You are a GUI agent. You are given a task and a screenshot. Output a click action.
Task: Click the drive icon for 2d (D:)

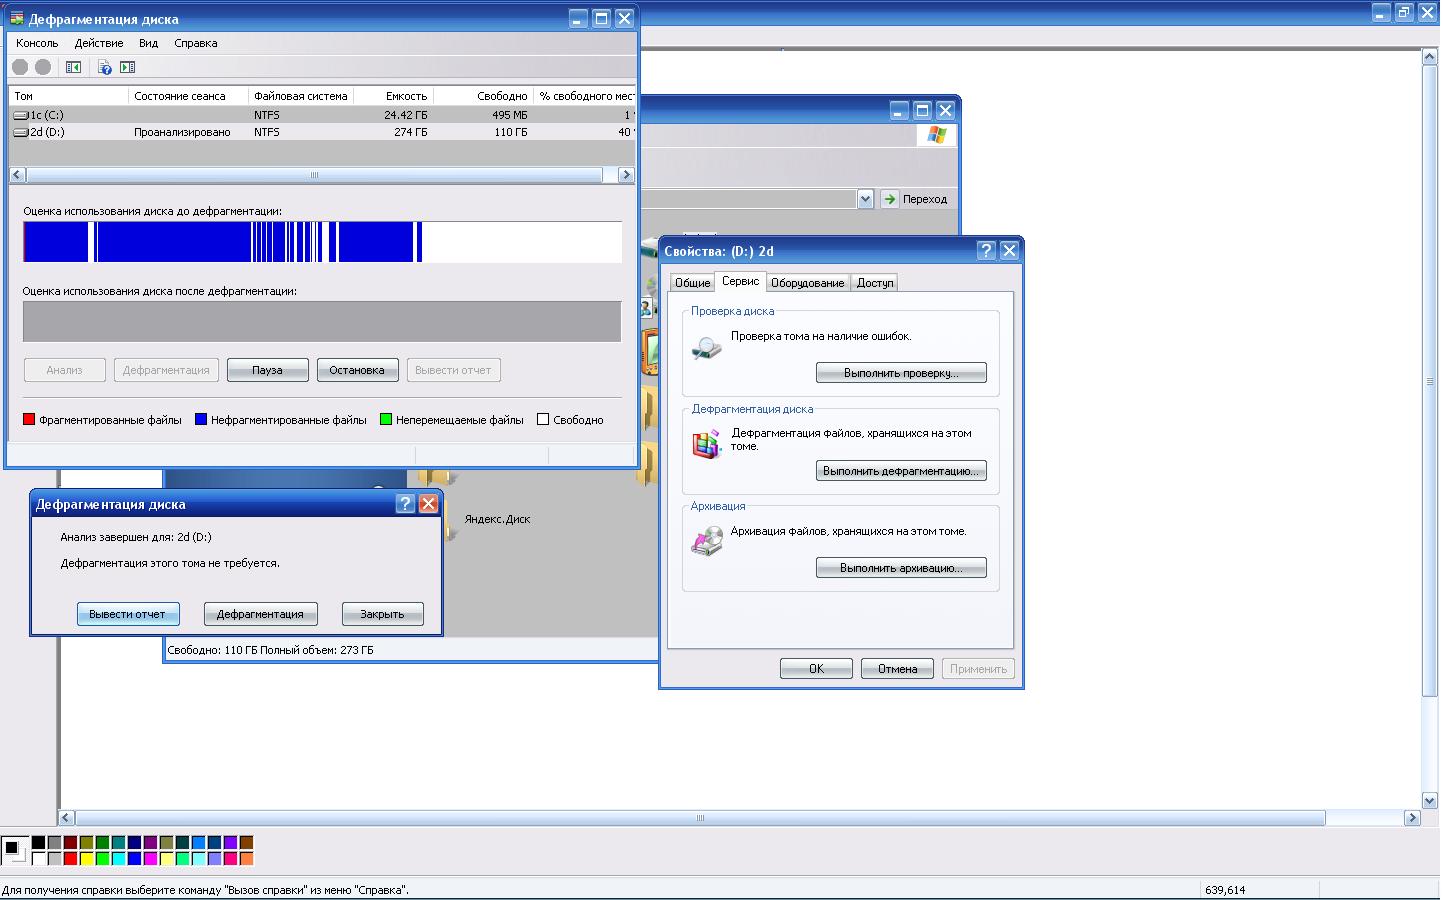pos(21,132)
